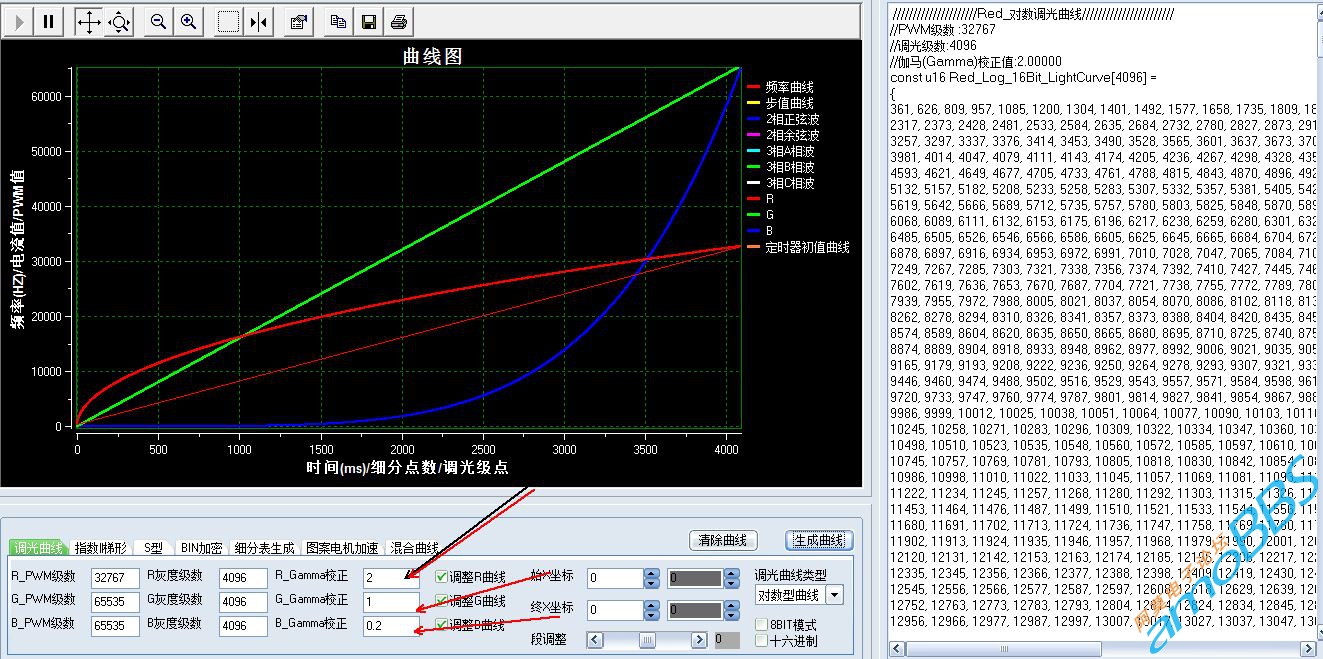
Task: Select the dotted rectangle selection tool
Action: [229, 21]
